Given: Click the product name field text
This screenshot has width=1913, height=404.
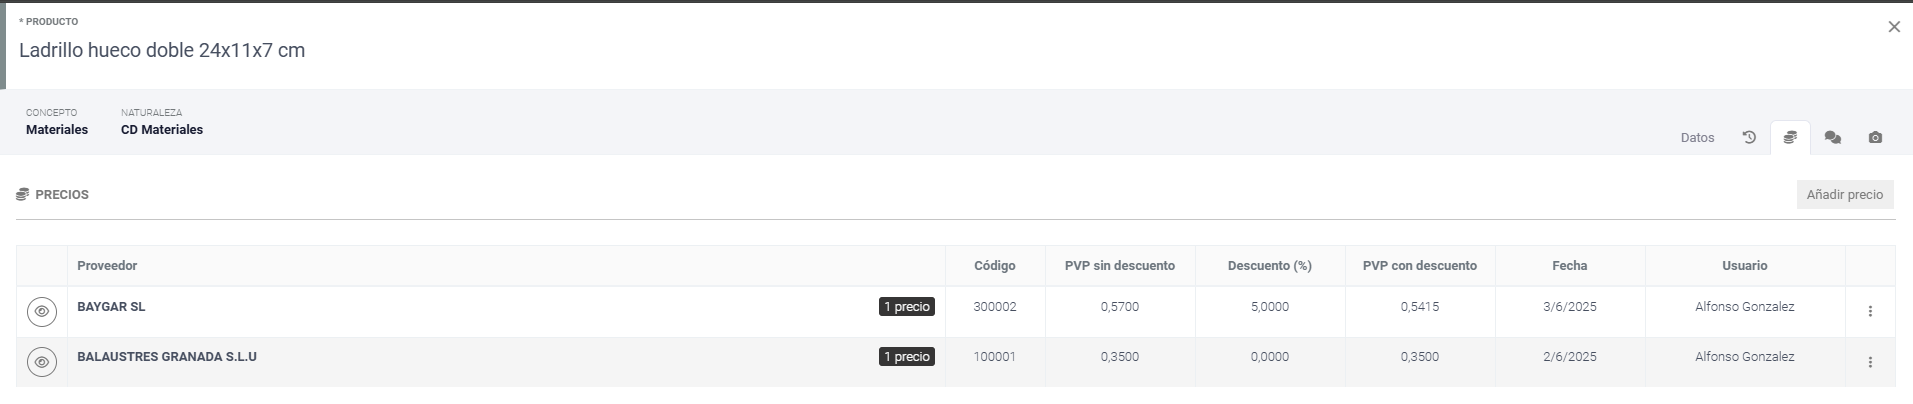Looking at the screenshot, I should tap(162, 51).
